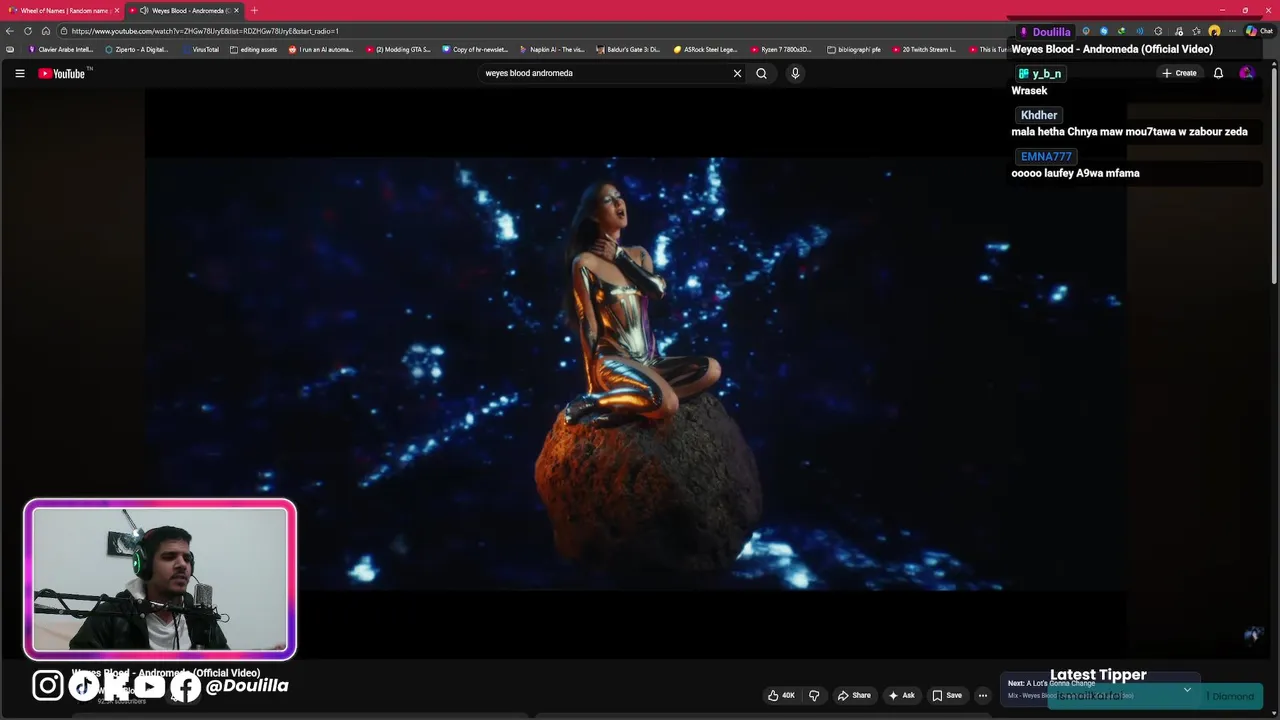Like the video with 40K thumbs up
The width and height of the screenshot is (1280, 720).
pos(781,695)
